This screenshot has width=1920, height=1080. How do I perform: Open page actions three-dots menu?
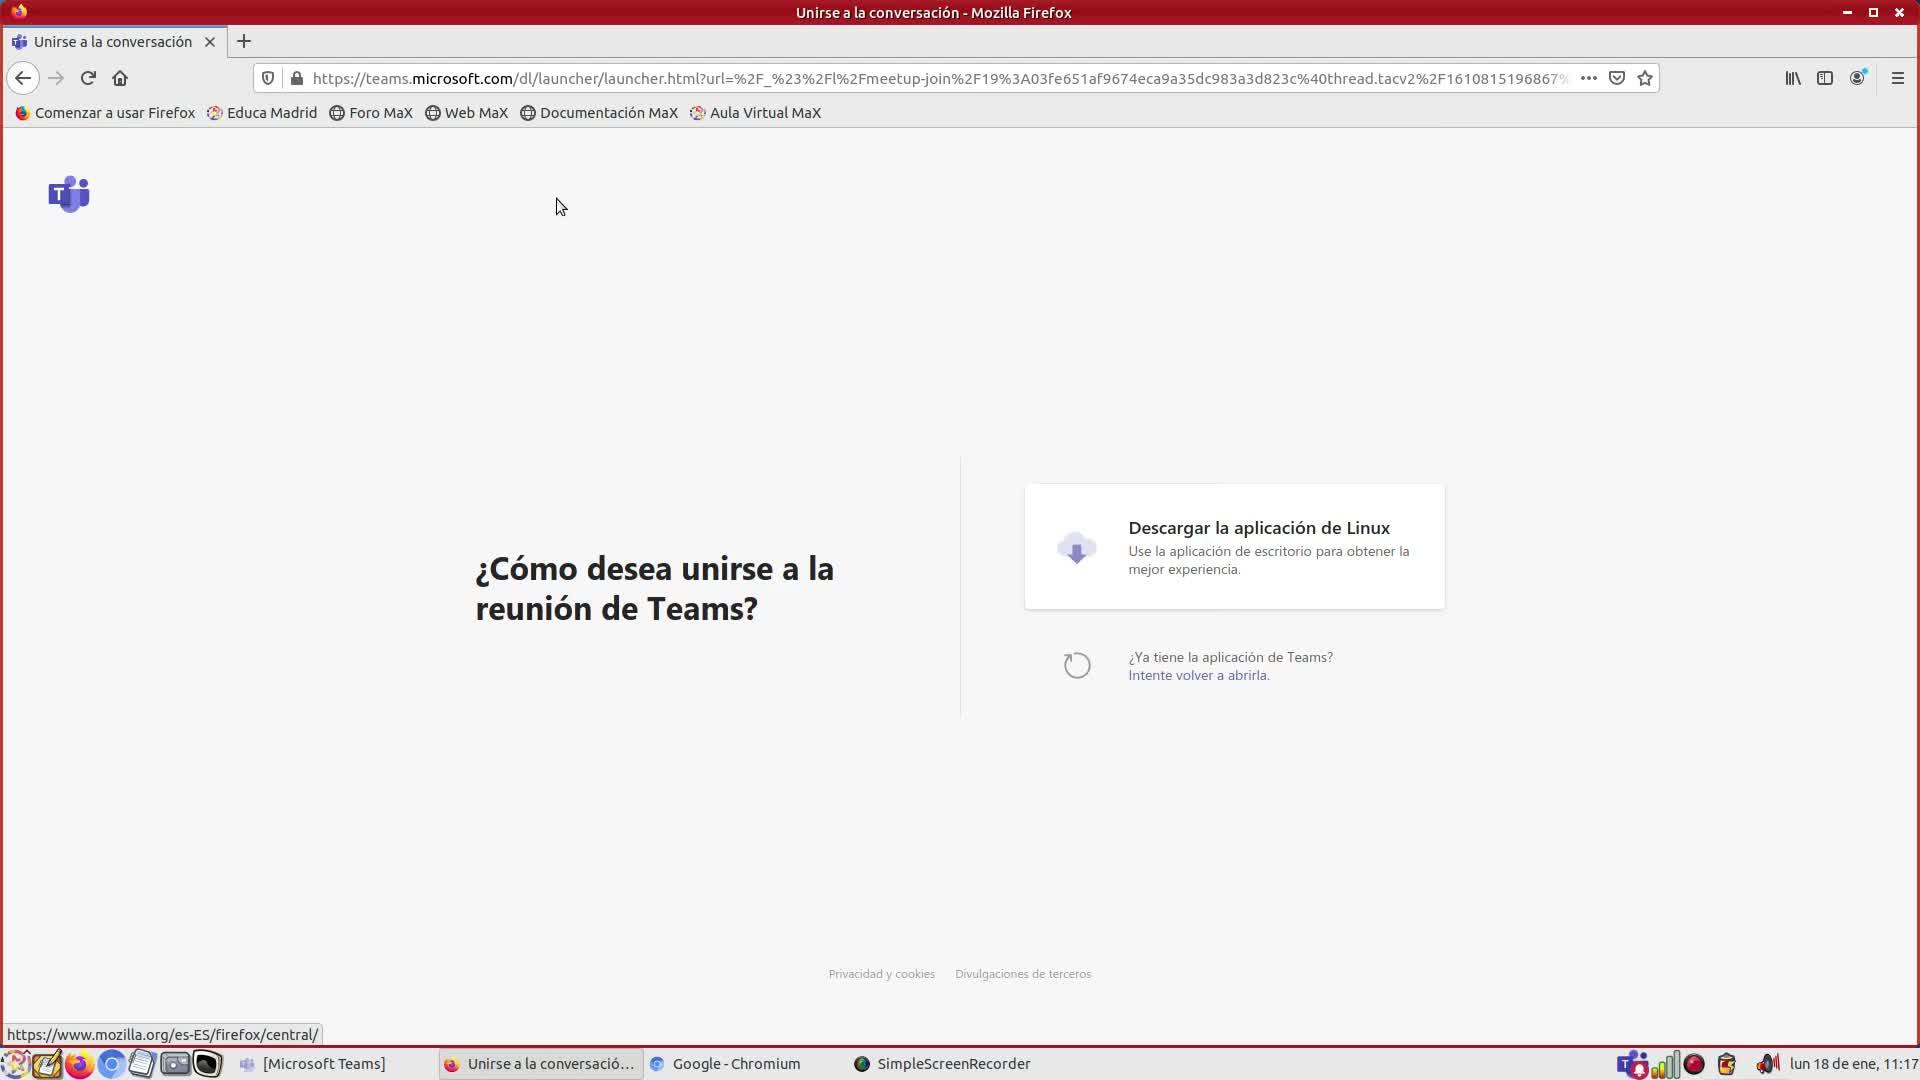click(1588, 78)
